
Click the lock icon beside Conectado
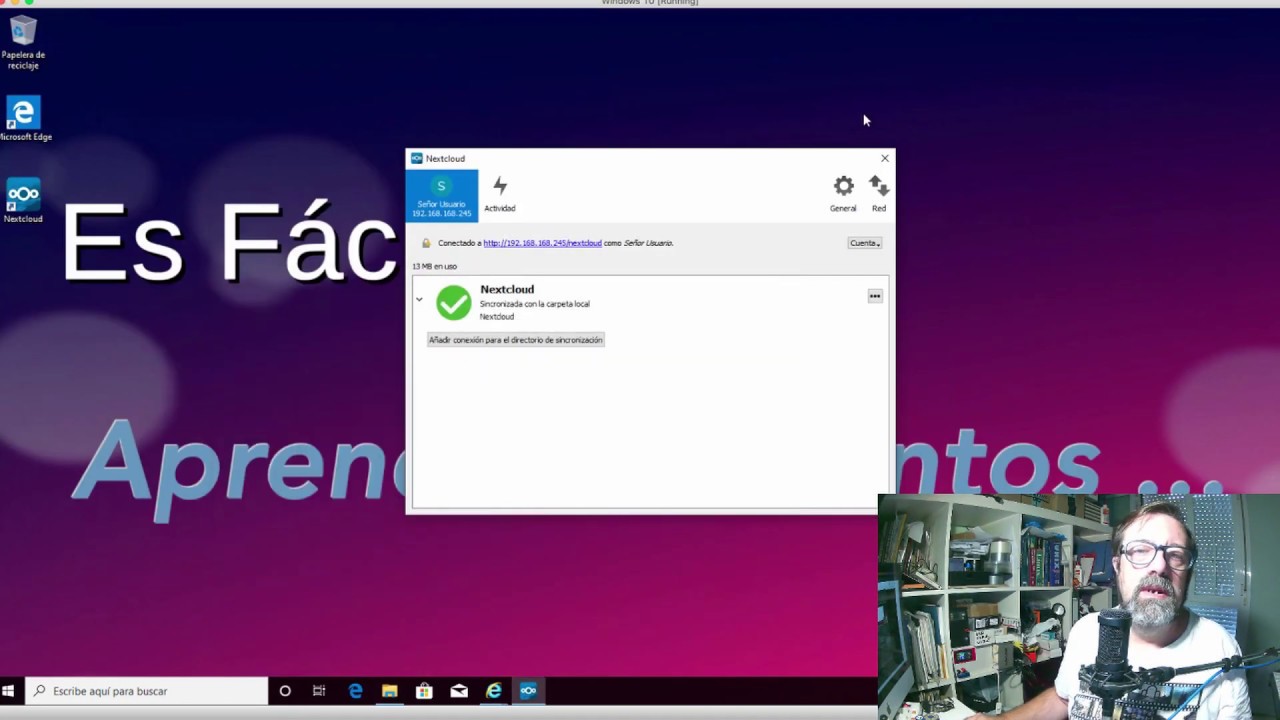click(426, 243)
